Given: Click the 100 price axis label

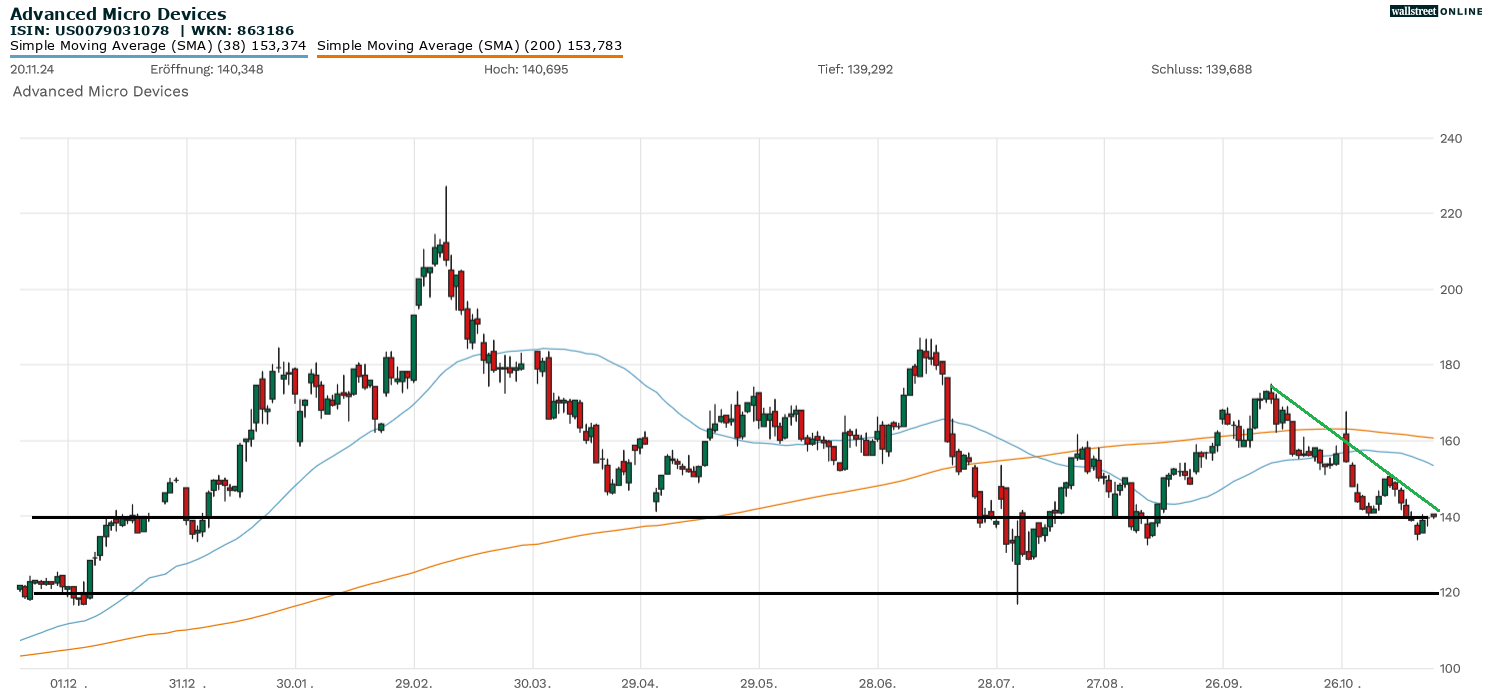Looking at the screenshot, I should point(1452,669).
